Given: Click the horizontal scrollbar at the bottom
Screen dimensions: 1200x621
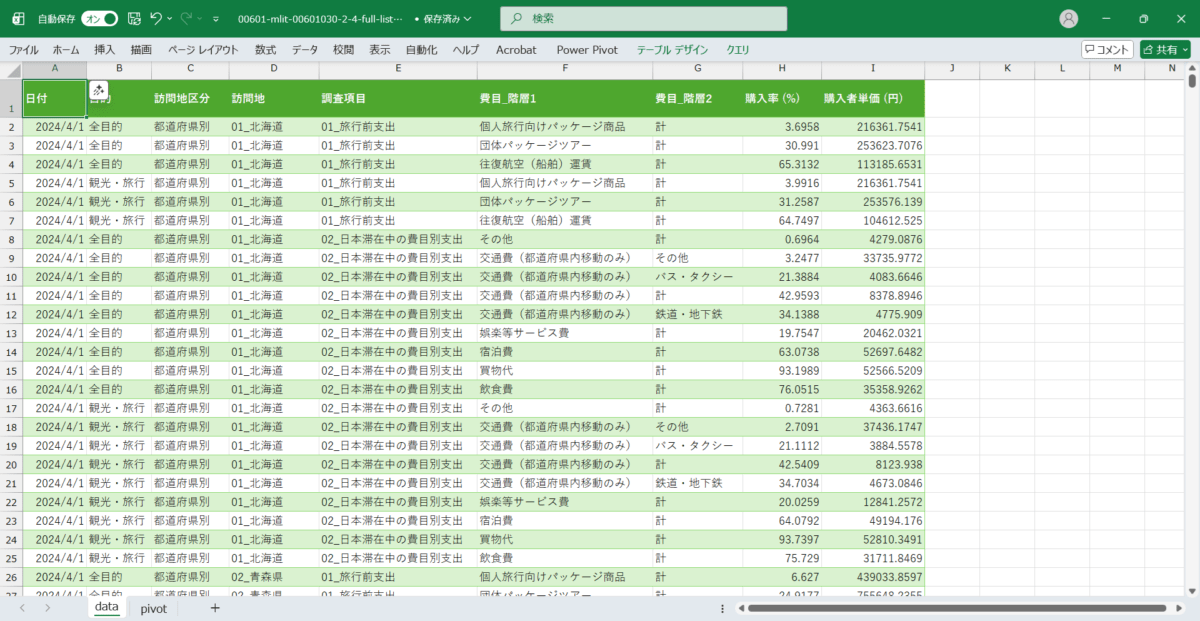Looking at the screenshot, I should (950, 608).
